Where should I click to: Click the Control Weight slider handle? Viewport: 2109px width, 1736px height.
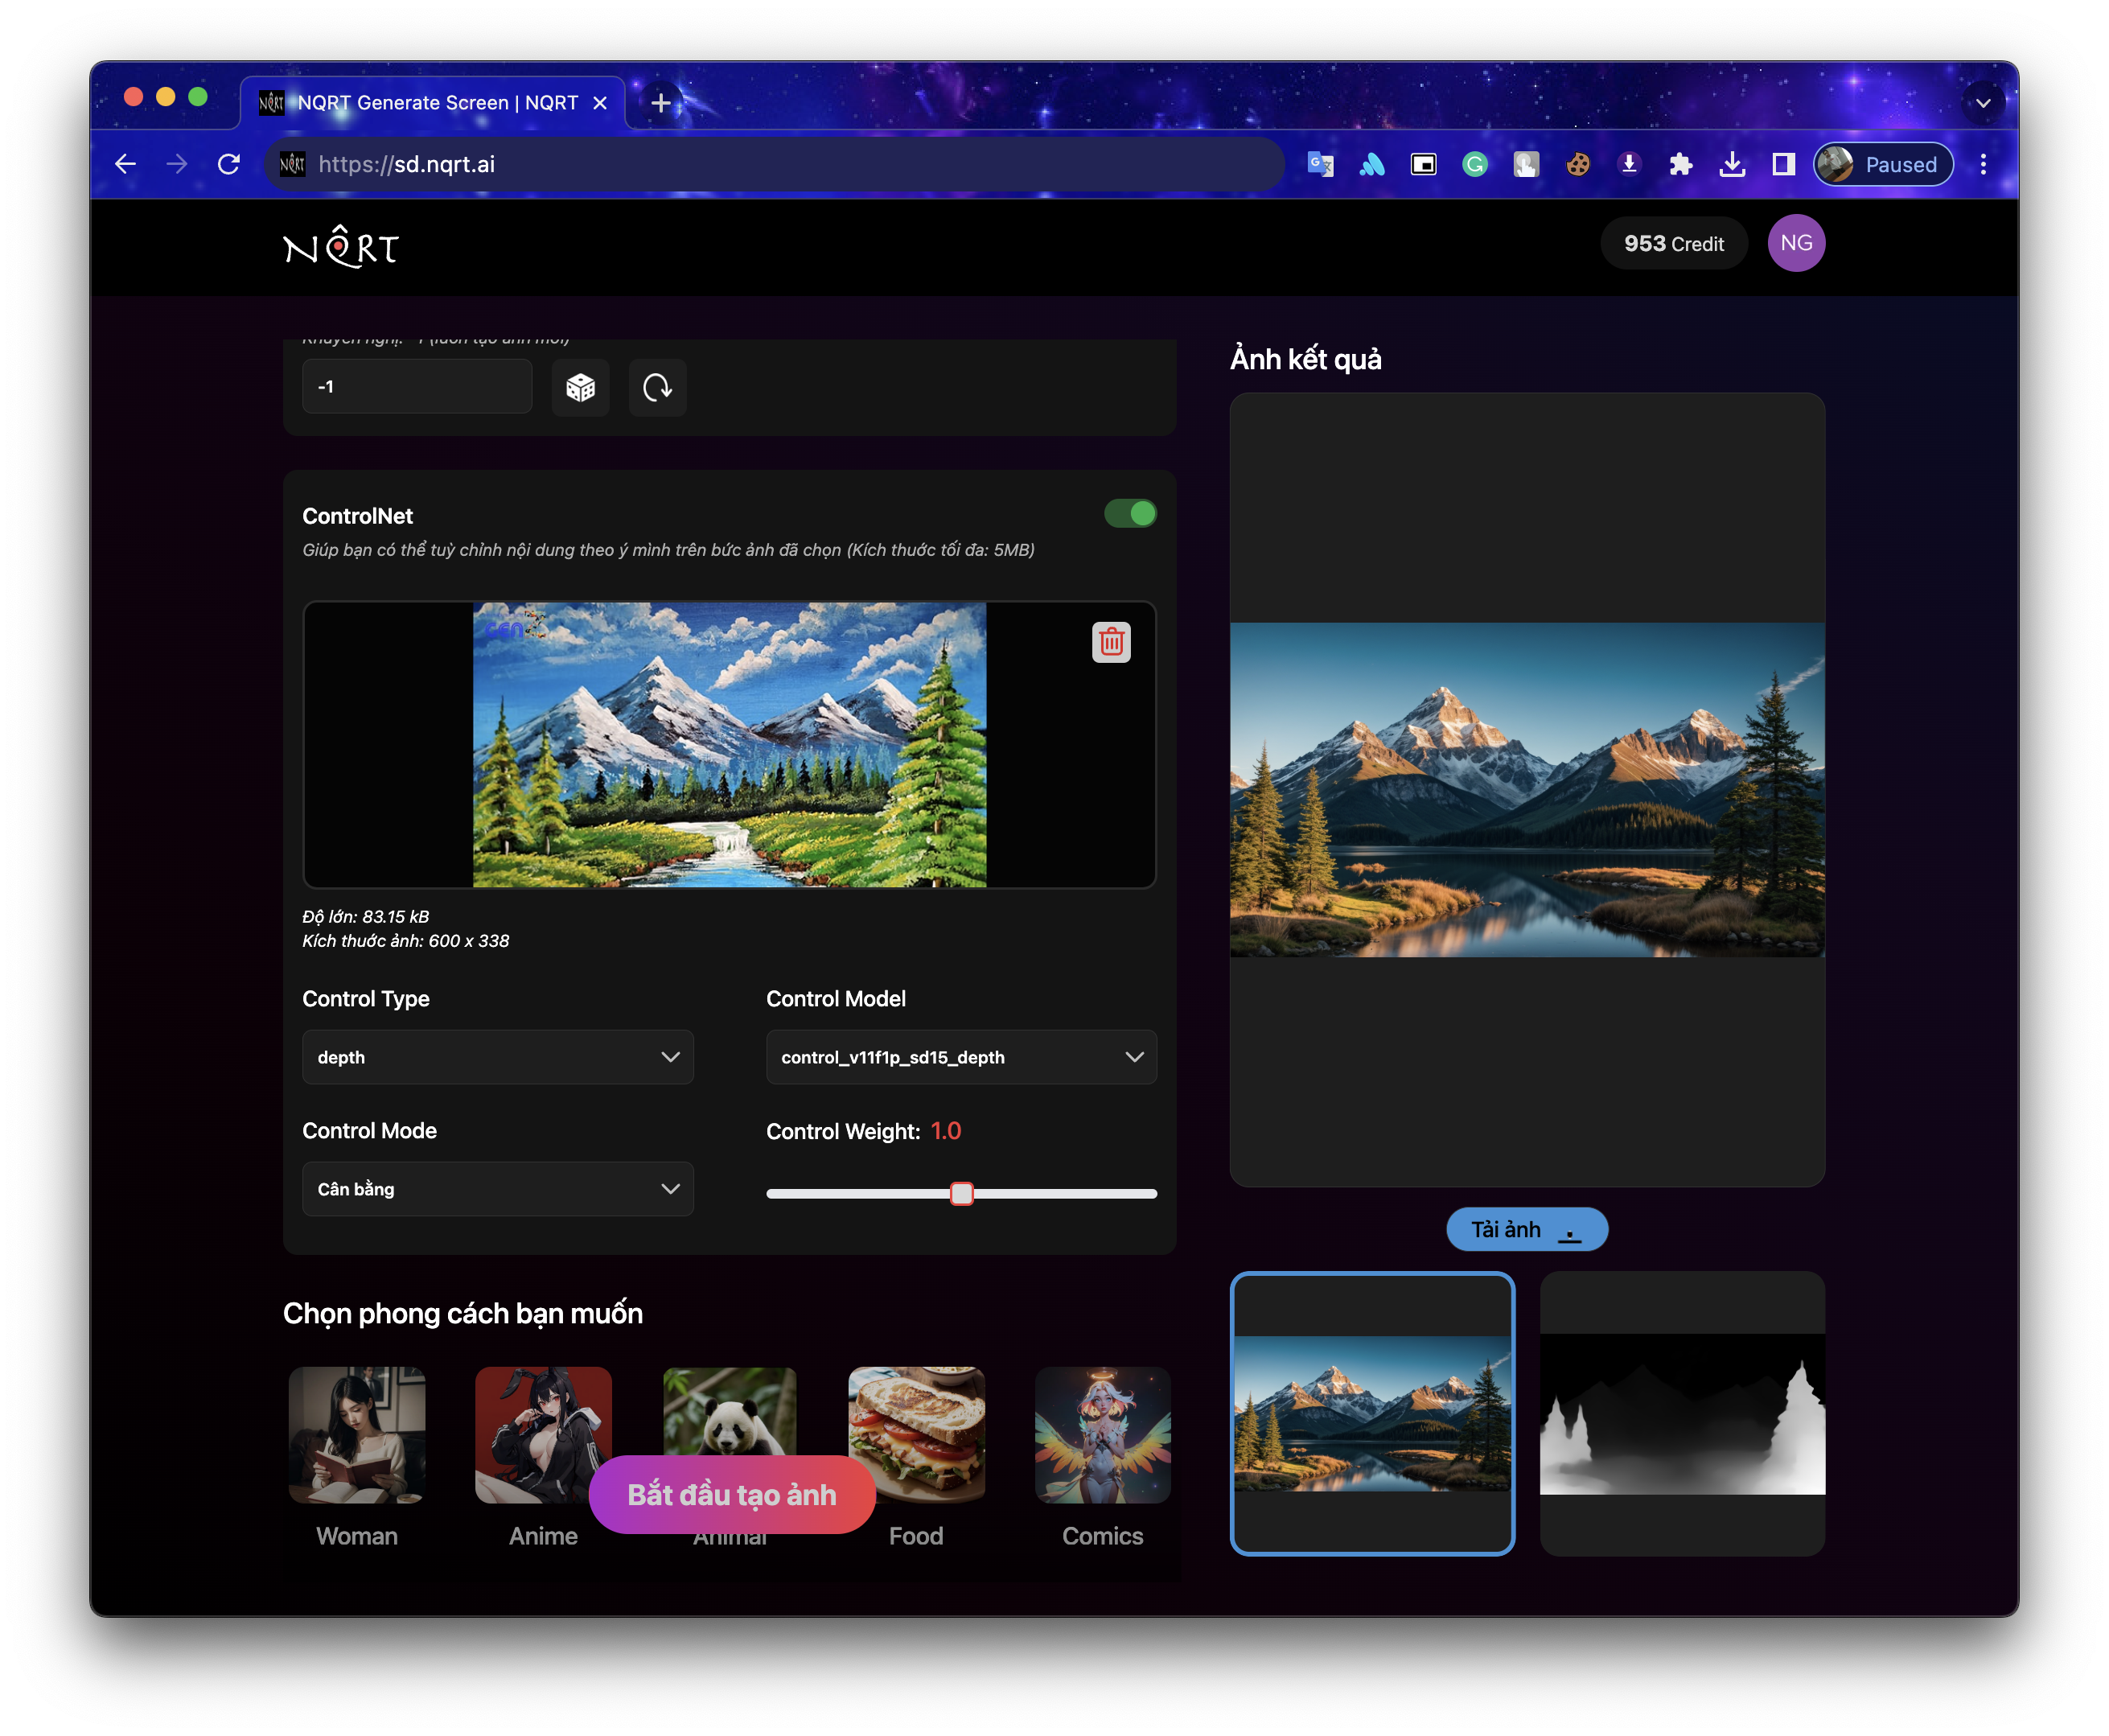point(961,1194)
